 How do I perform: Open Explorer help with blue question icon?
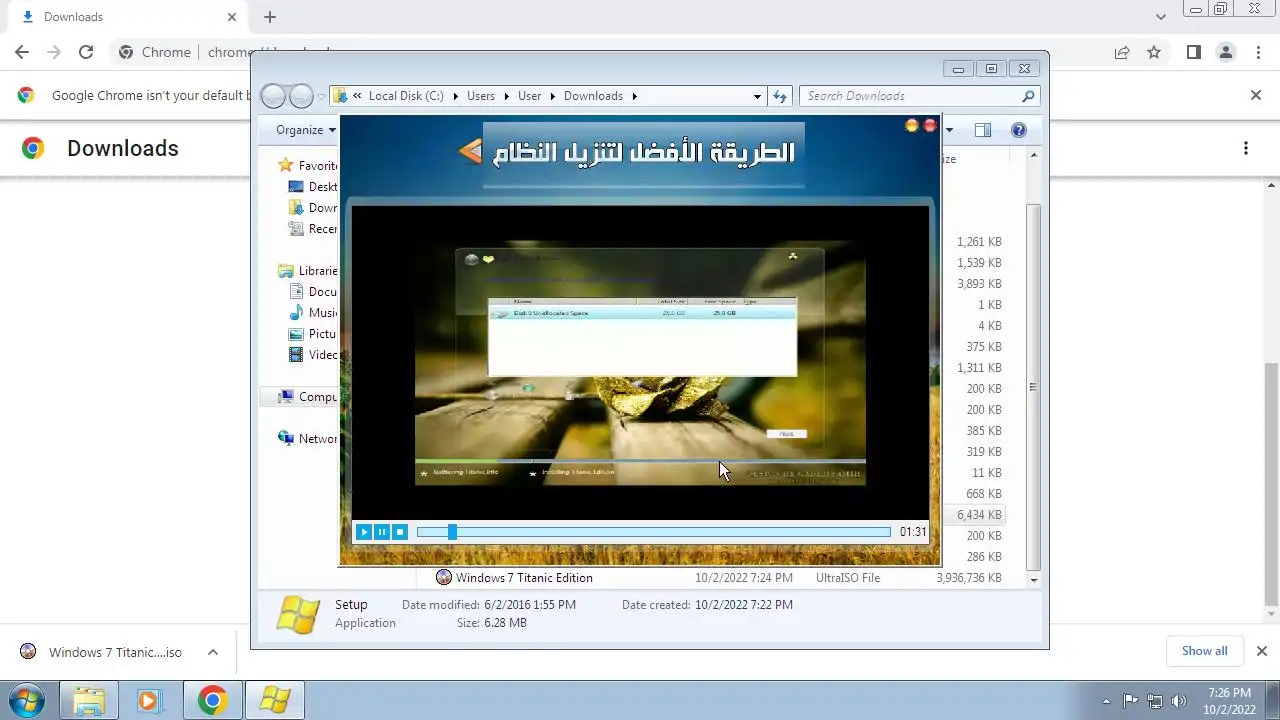click(x=1019, y=130)
